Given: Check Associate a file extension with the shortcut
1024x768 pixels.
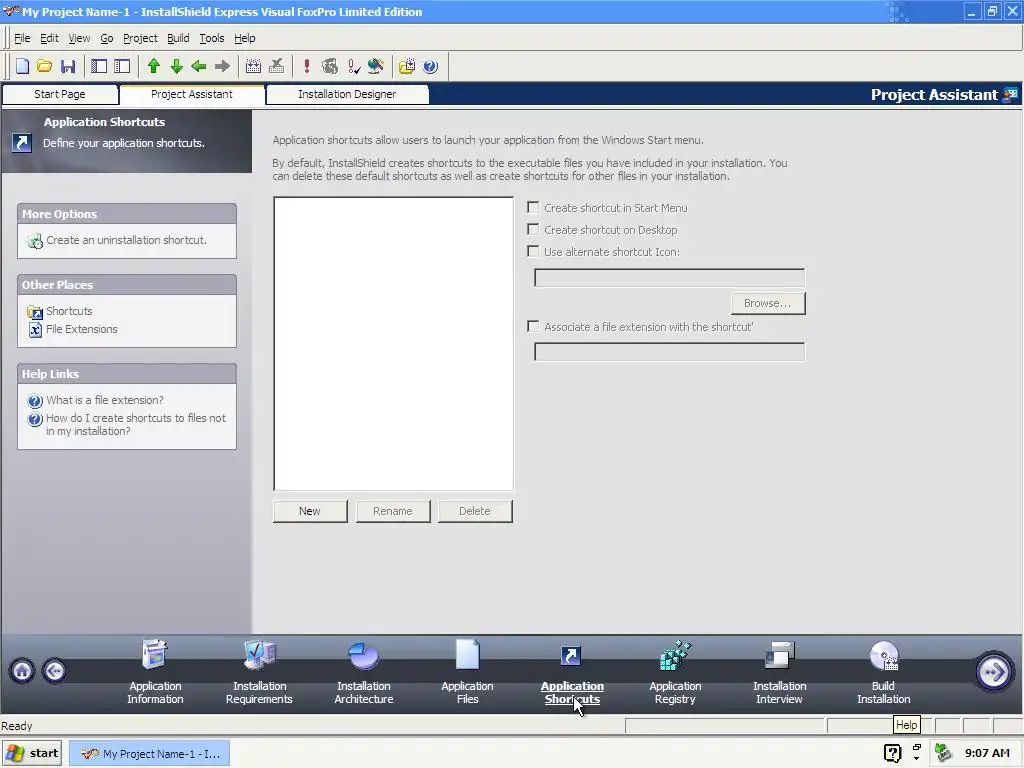Looking at the screenshot, I should (x=533, y=327).
